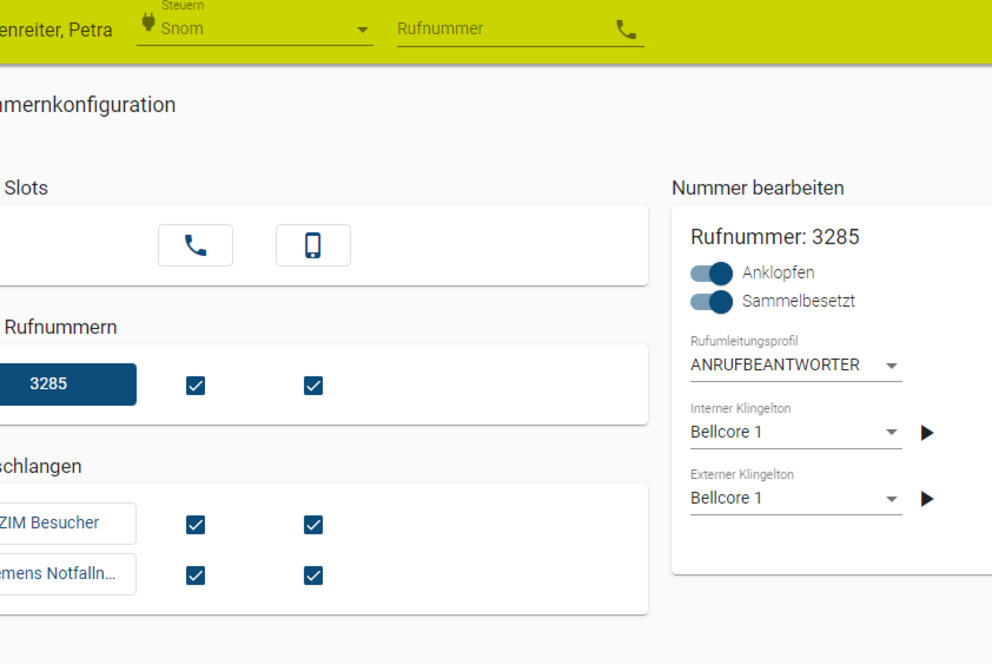This screenshot has width=992, height=664.
Task: Open the Steuern Snom dropdown
Action: coord(255,29)
